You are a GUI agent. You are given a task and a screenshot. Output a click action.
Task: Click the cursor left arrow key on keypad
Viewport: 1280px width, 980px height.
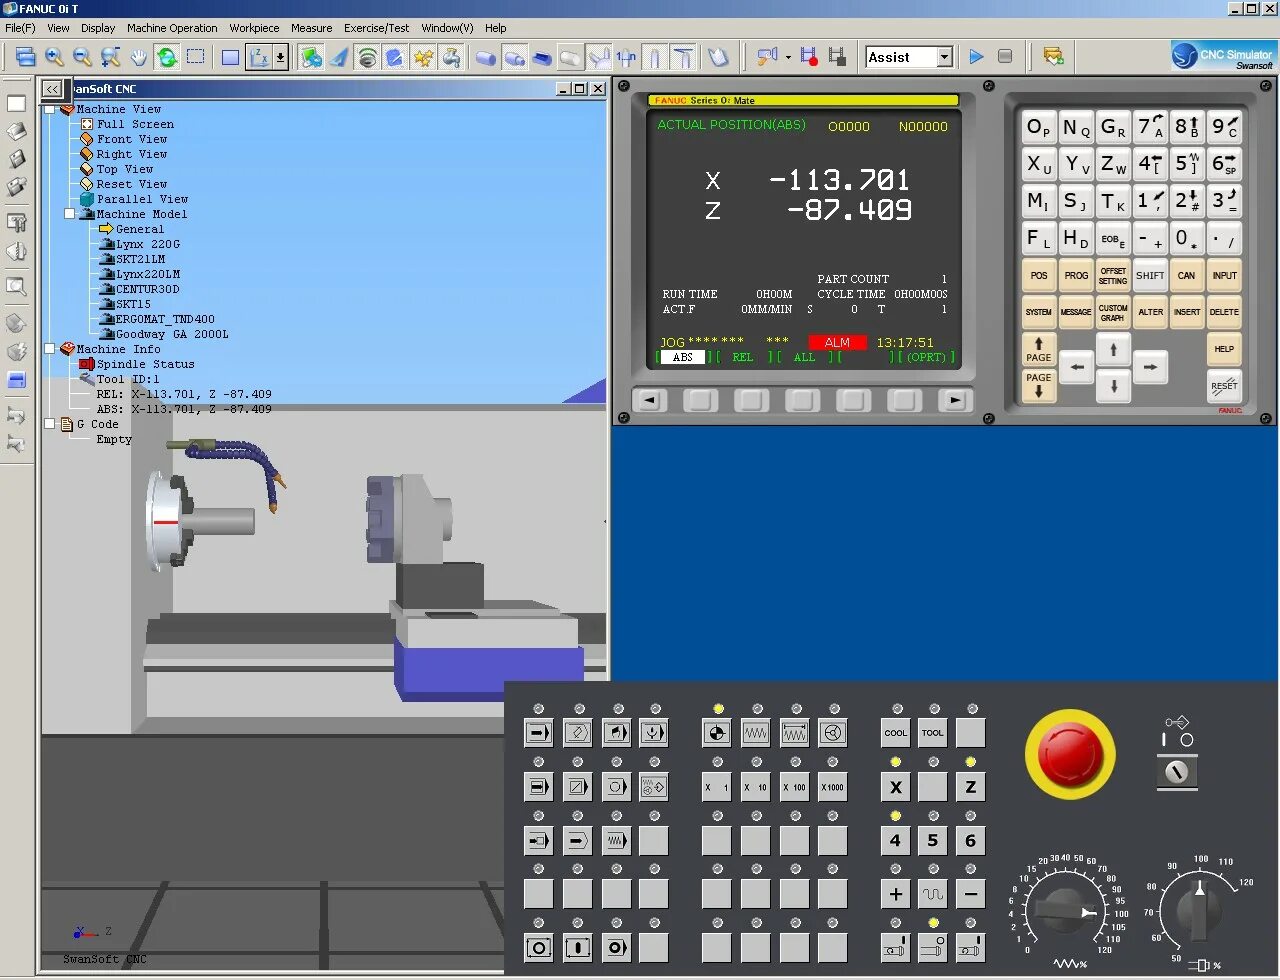click(1076, 367)
